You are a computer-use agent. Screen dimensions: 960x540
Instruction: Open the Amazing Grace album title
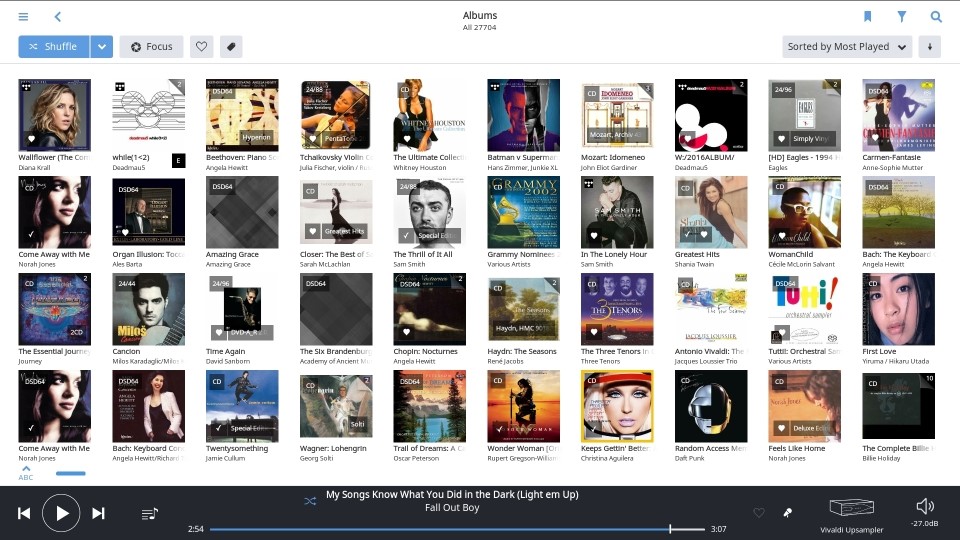(232, 254)
